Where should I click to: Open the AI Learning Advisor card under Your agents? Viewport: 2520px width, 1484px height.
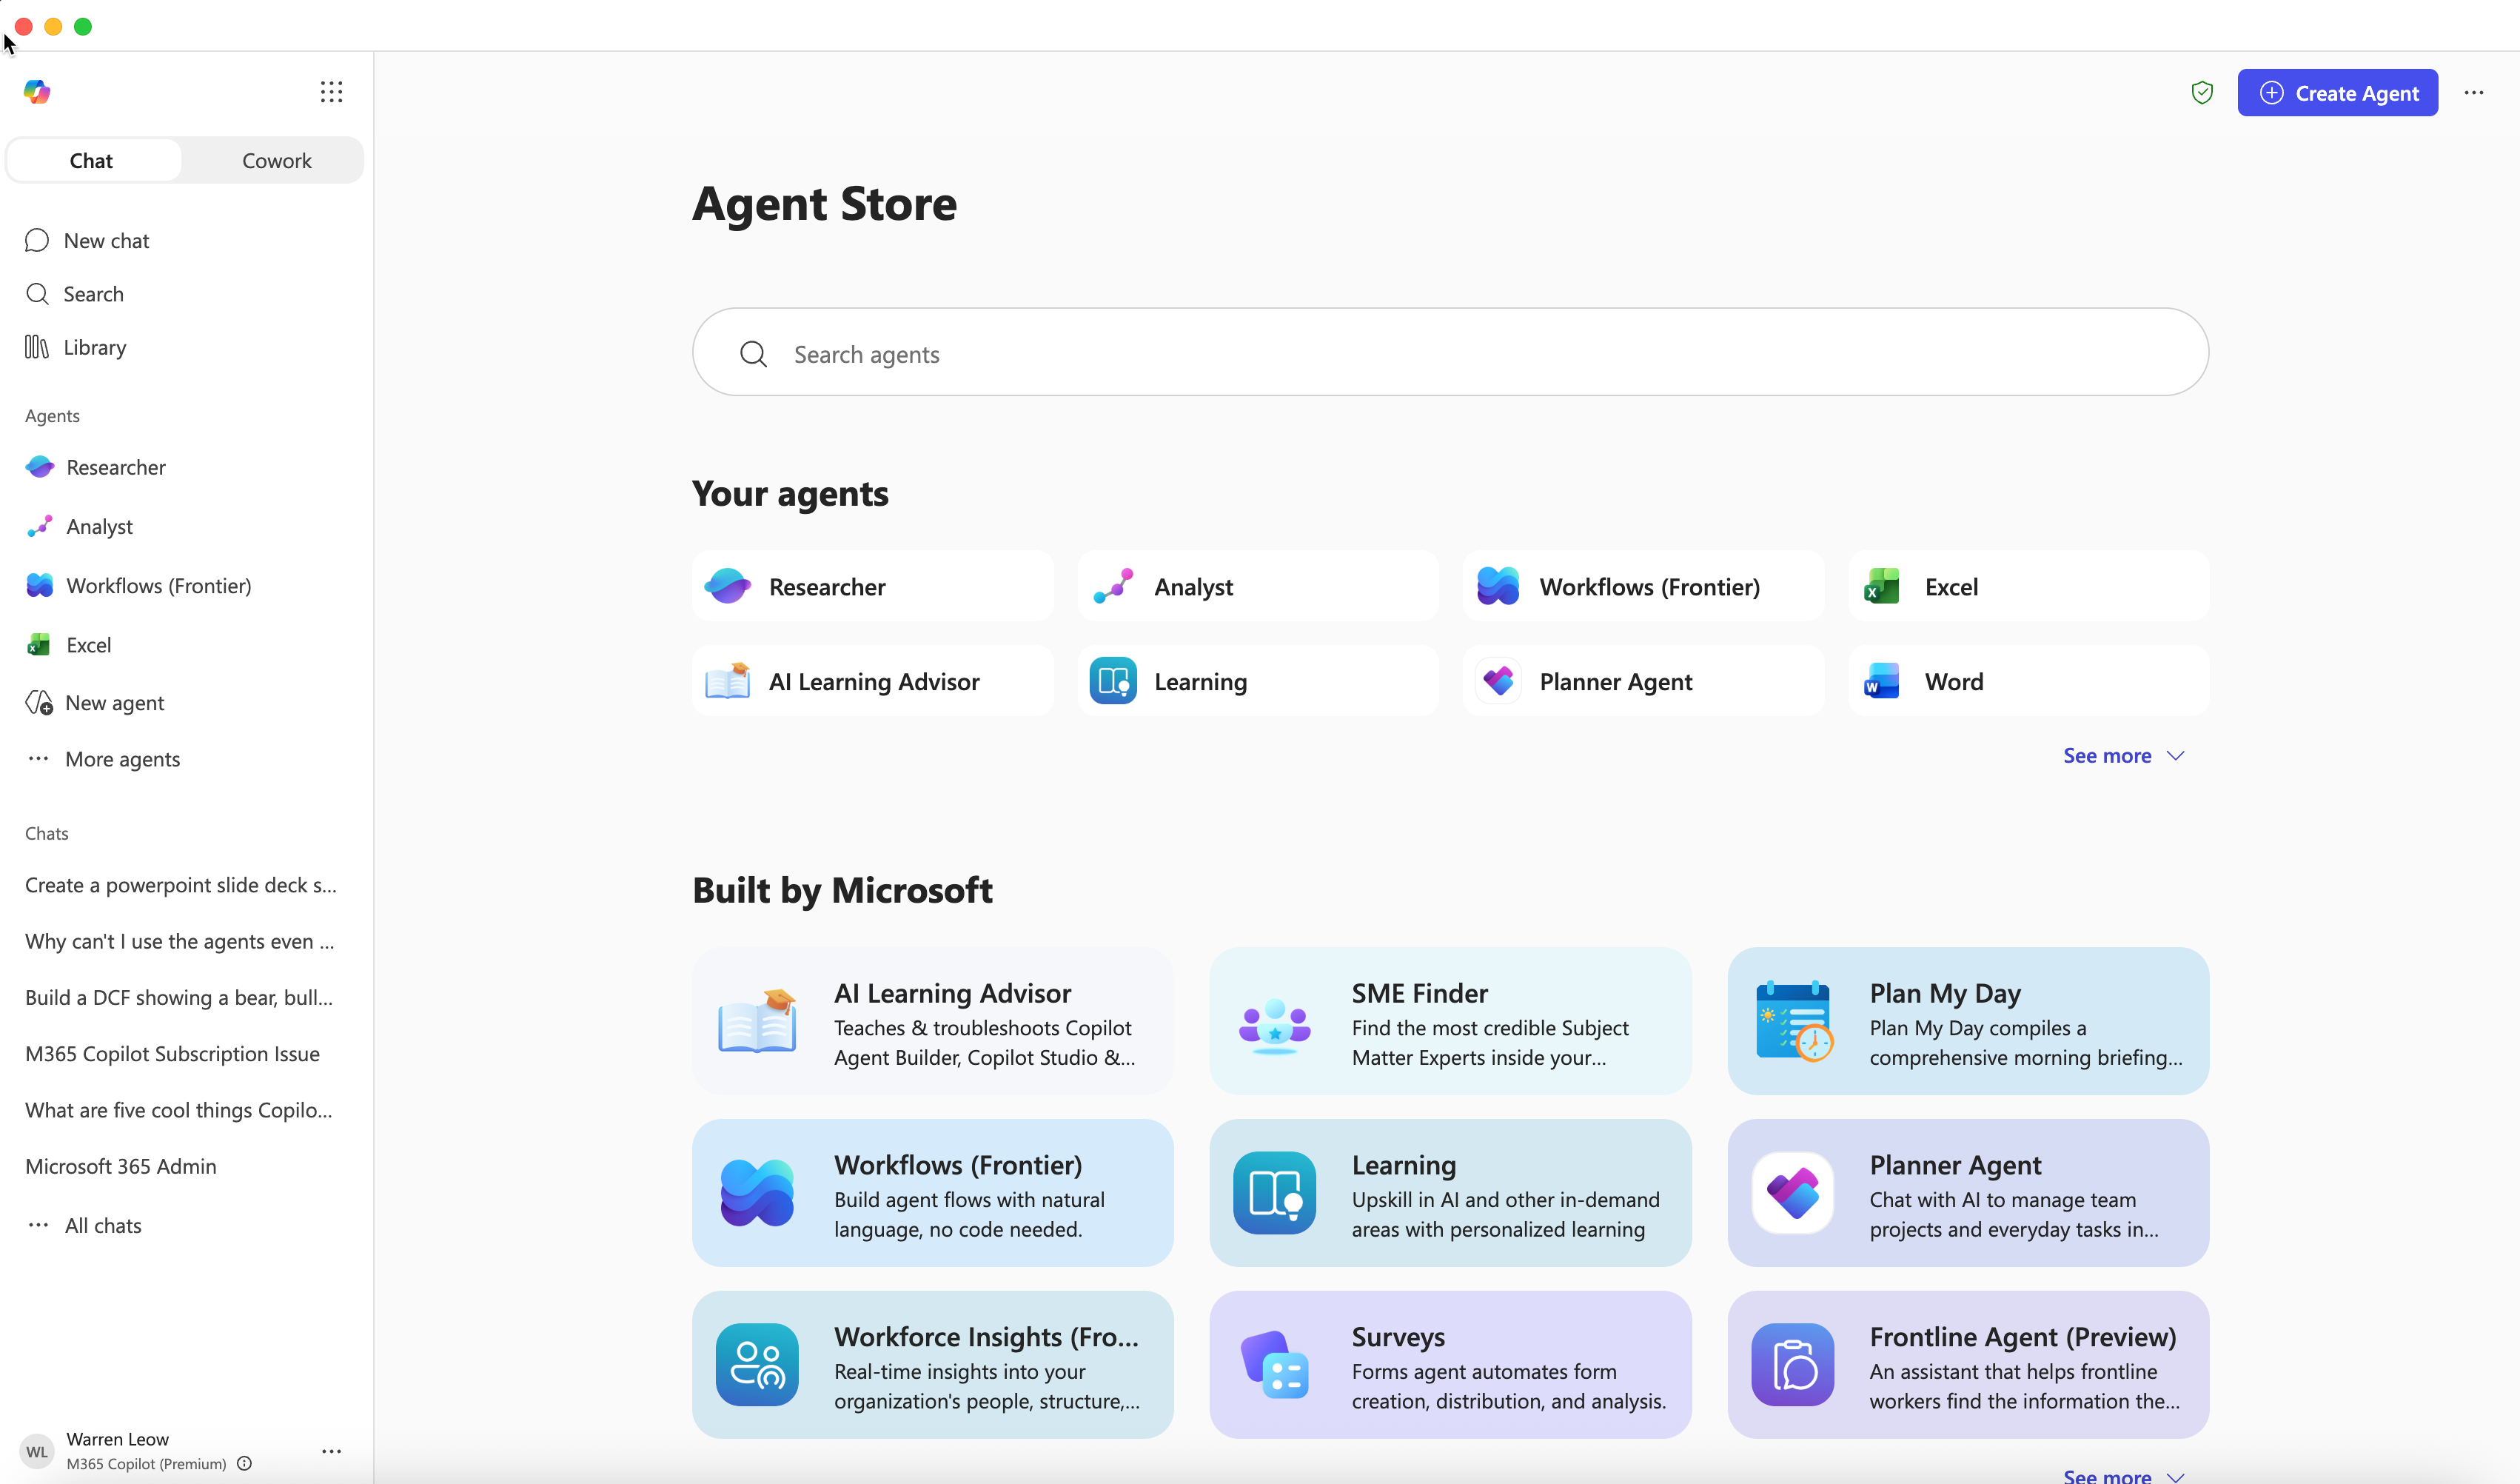tap(872, 681)
